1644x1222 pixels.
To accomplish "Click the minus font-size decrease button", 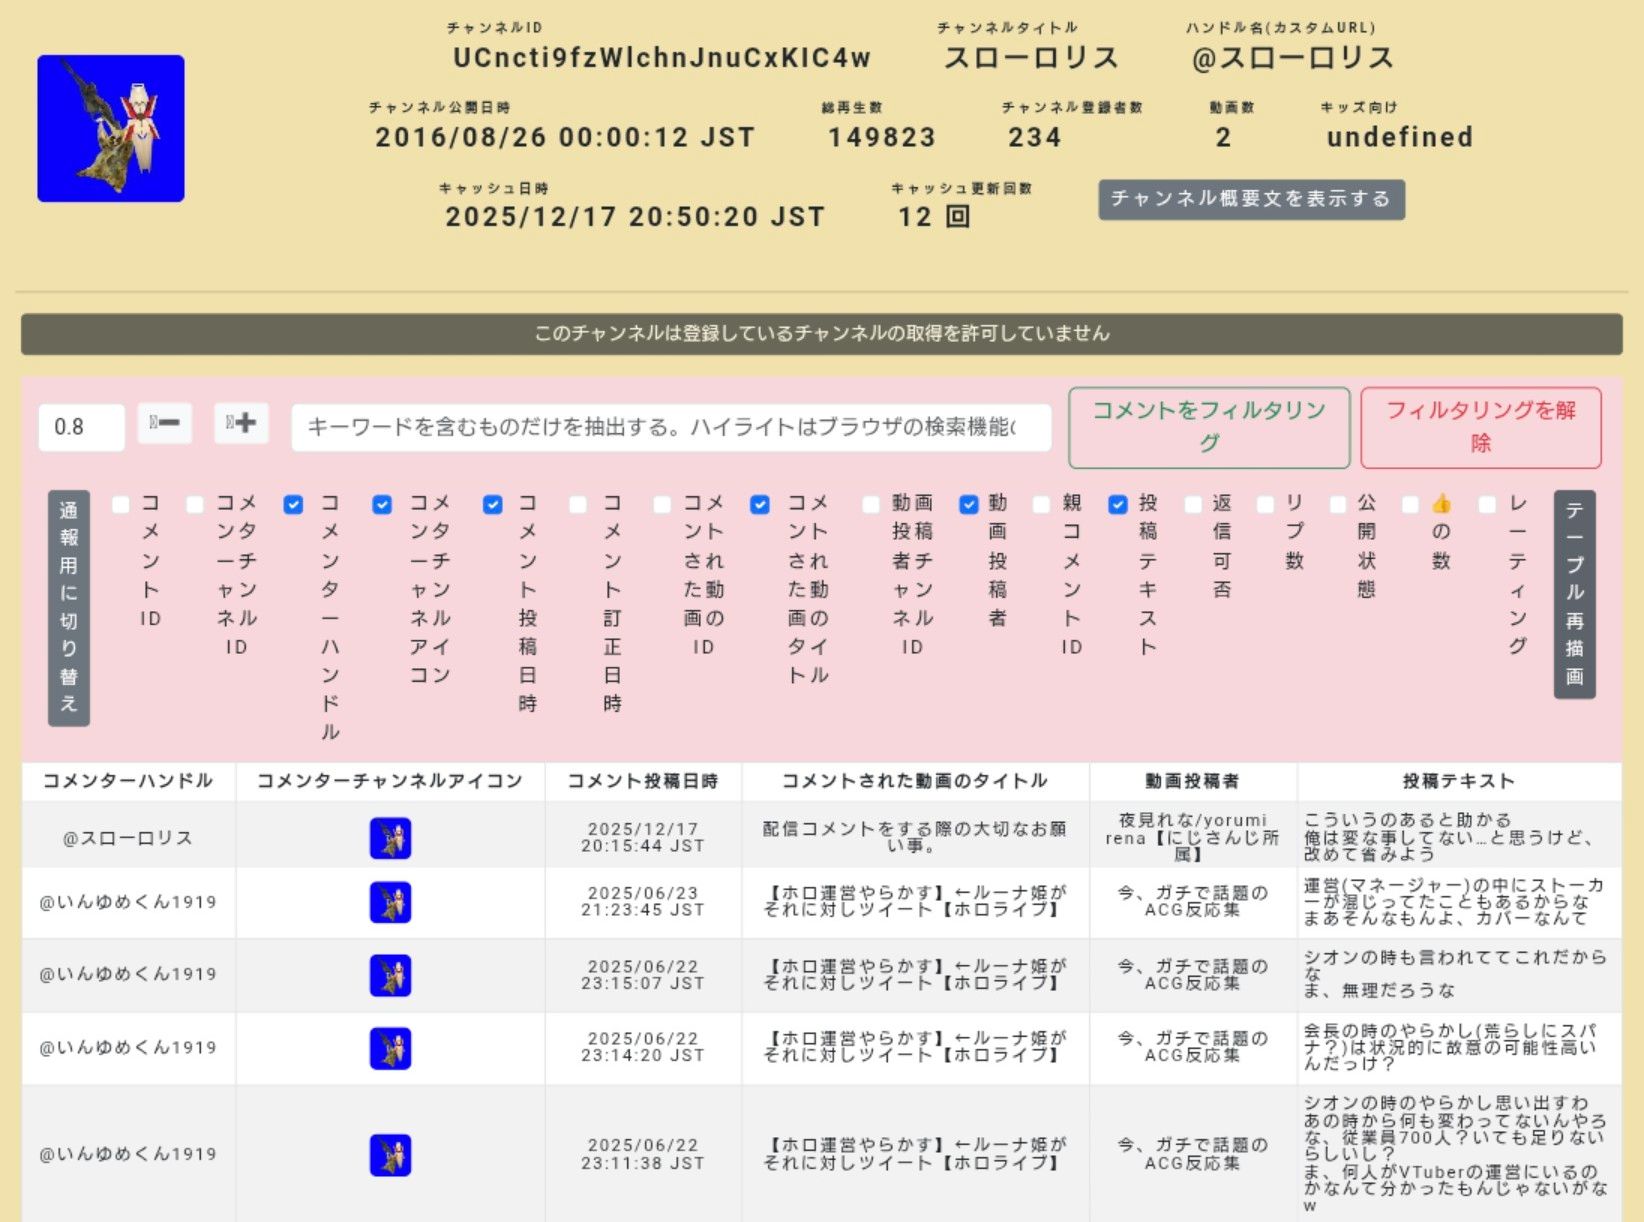I will 164,424.
